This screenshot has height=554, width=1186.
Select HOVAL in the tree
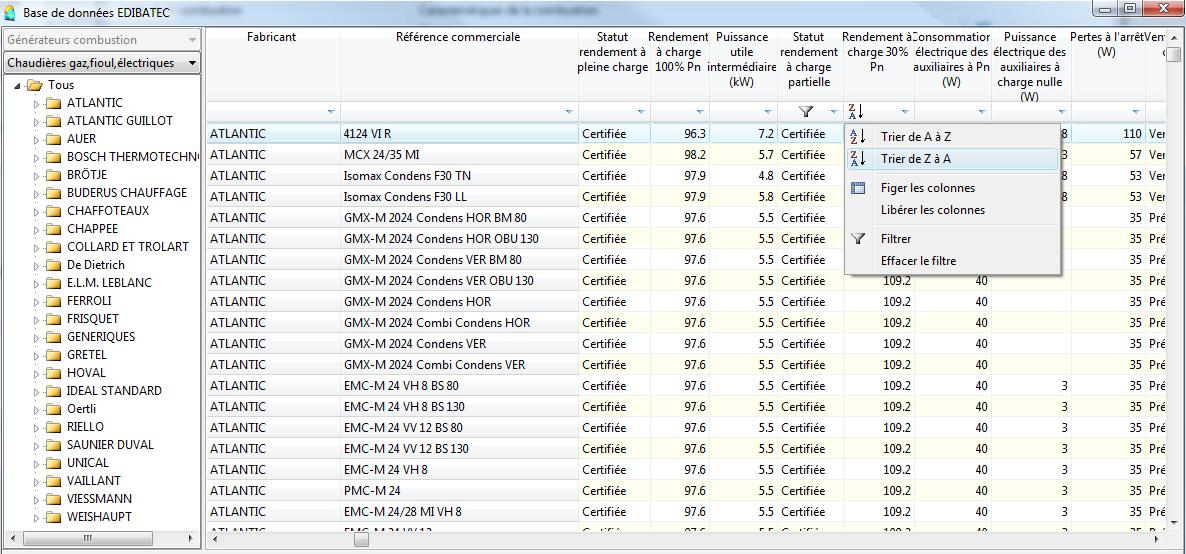click(86, 373)
